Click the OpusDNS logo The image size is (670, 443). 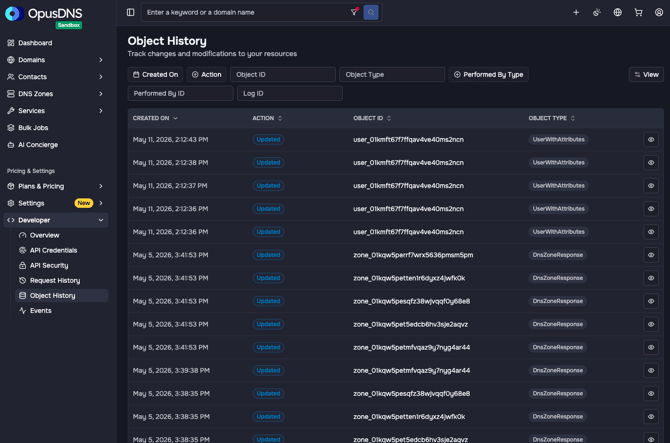pyautogui.click(x=44, y=14)
